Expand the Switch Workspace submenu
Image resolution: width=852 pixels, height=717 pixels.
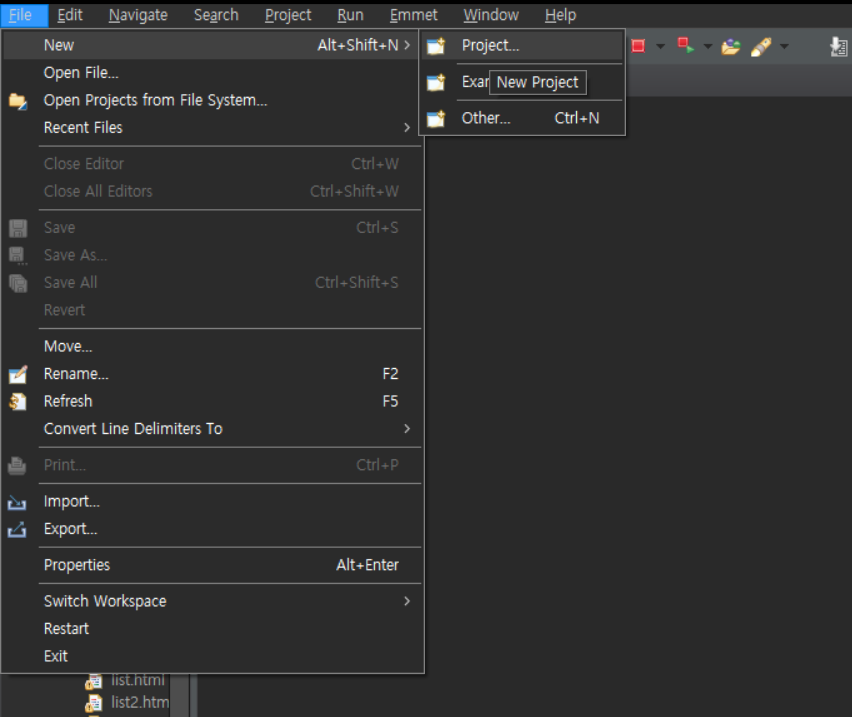pyautogui.click(x=407, y=601)
